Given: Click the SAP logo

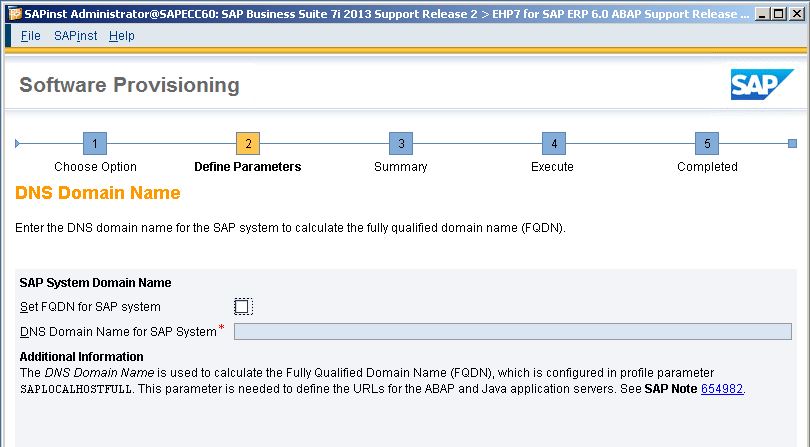Looking at the screenshot, I should pos(762,84).
